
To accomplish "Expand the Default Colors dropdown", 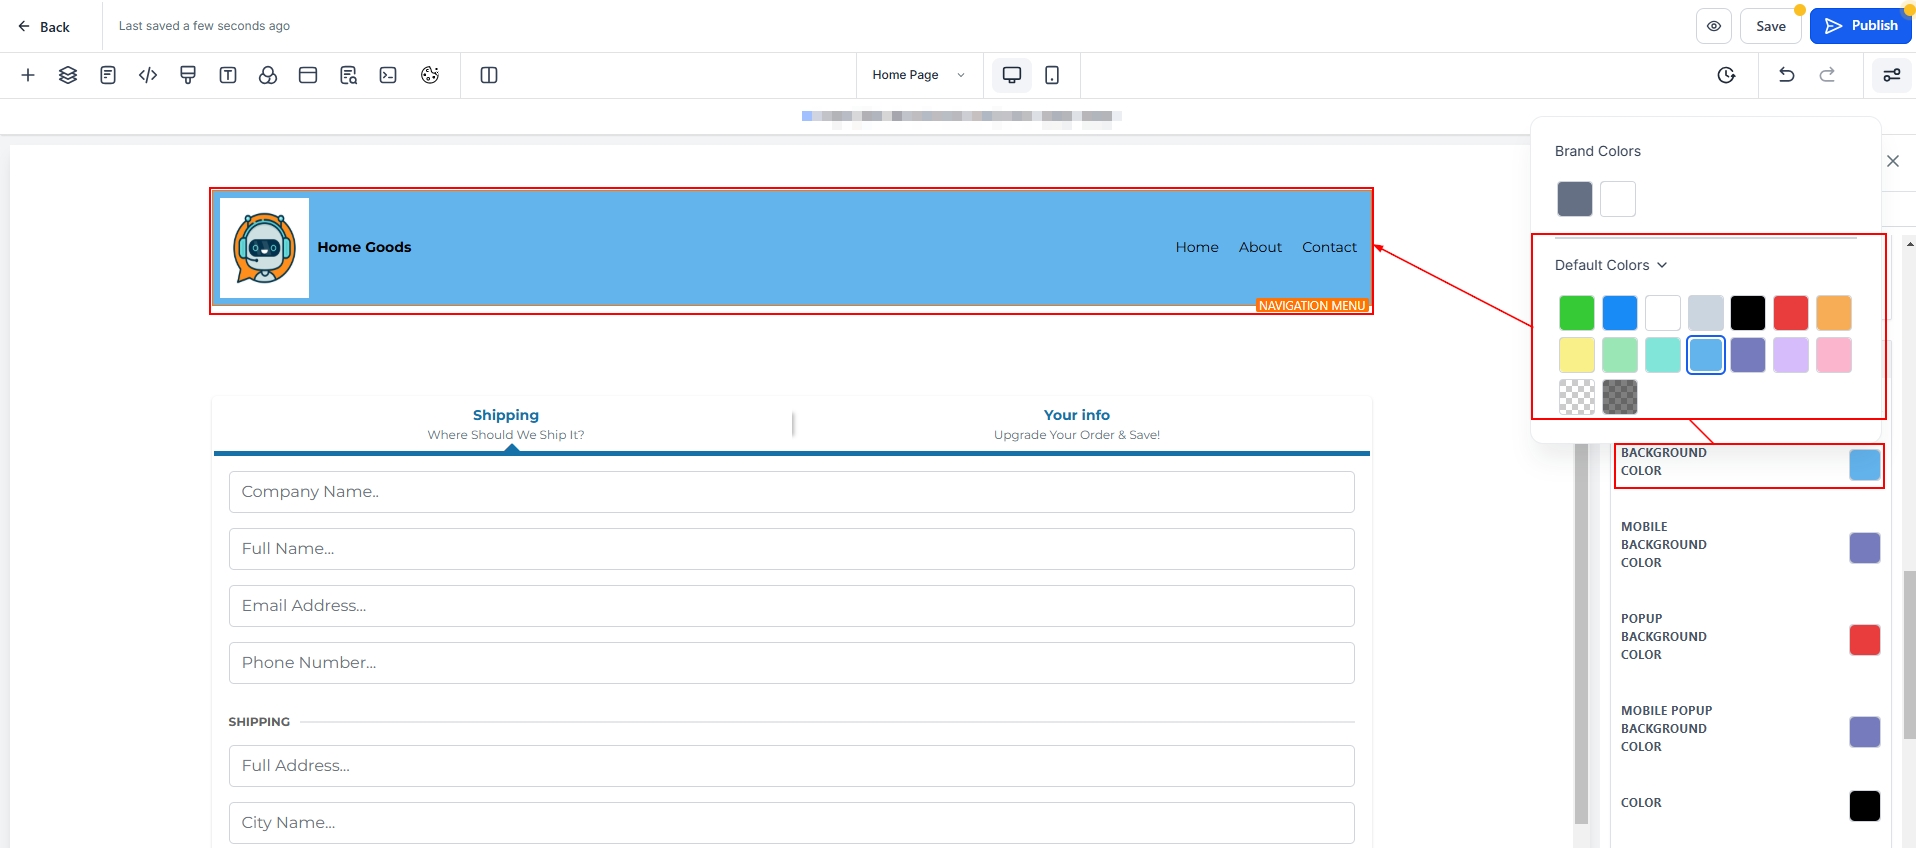I will pos(1610,265).
